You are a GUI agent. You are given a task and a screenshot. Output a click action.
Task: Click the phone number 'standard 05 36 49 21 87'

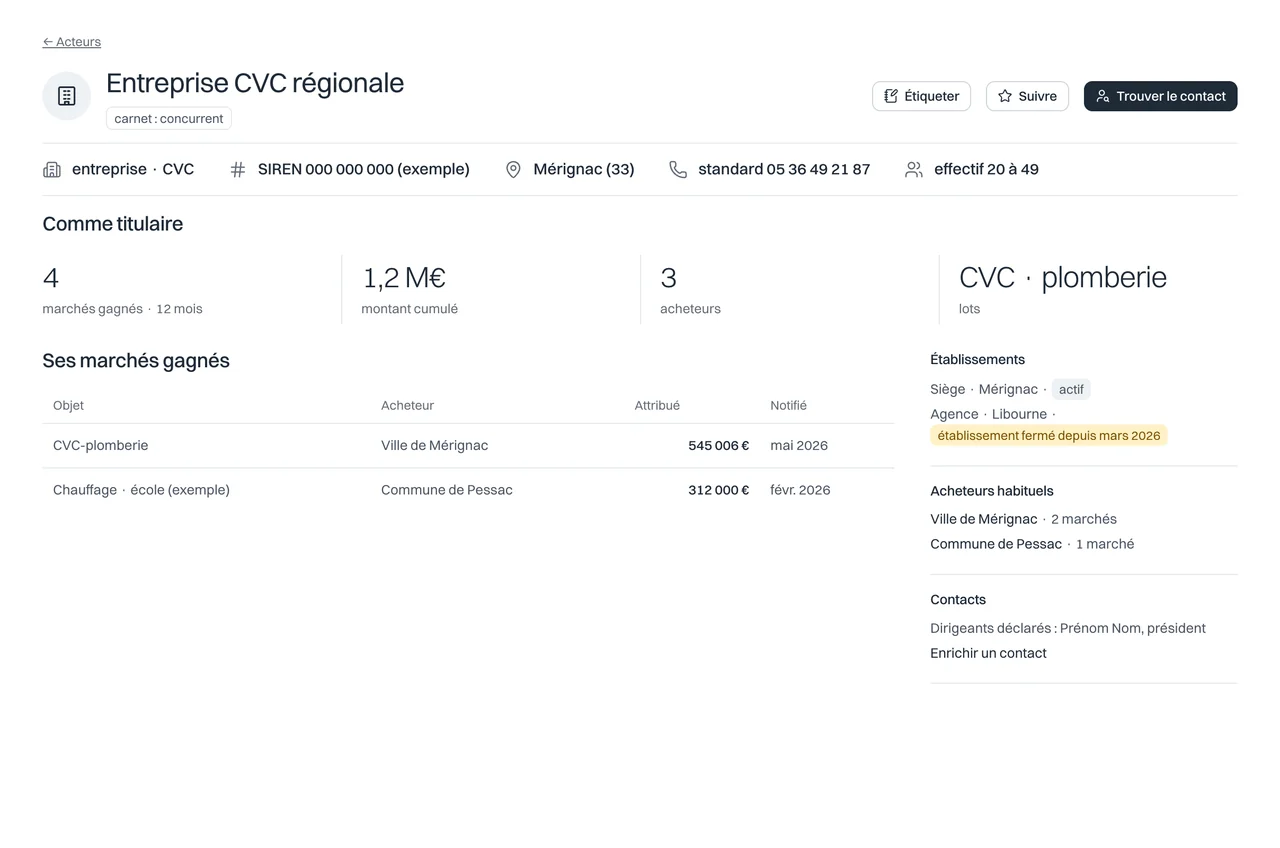tap(784, 169)
